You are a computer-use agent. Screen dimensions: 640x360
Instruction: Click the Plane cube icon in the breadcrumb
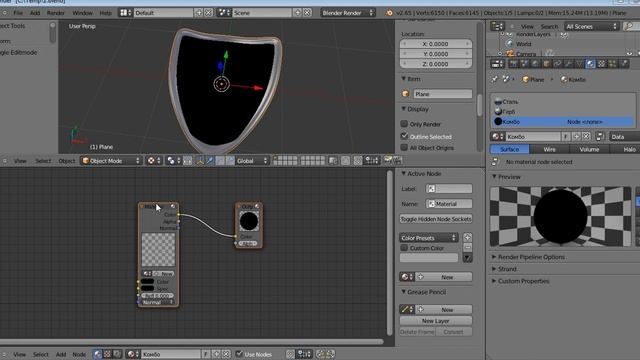click(526, 80)
